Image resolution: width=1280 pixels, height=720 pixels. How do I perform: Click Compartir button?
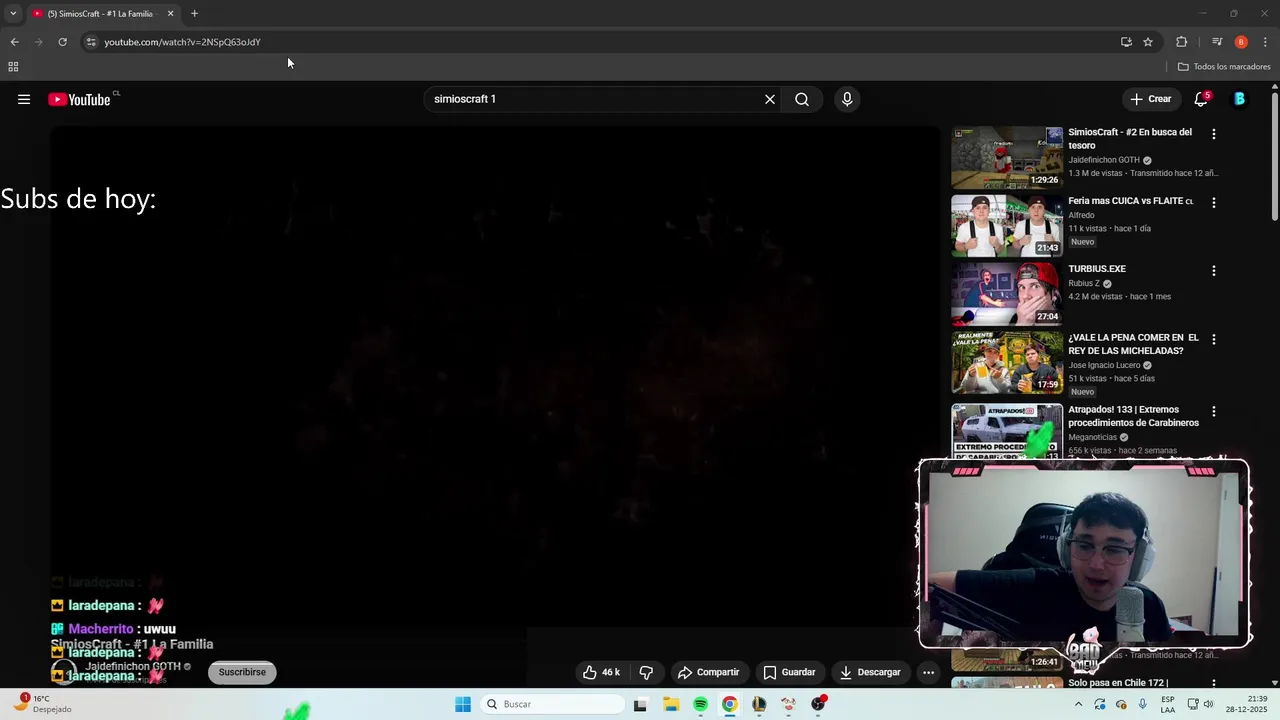coord(708,672)
